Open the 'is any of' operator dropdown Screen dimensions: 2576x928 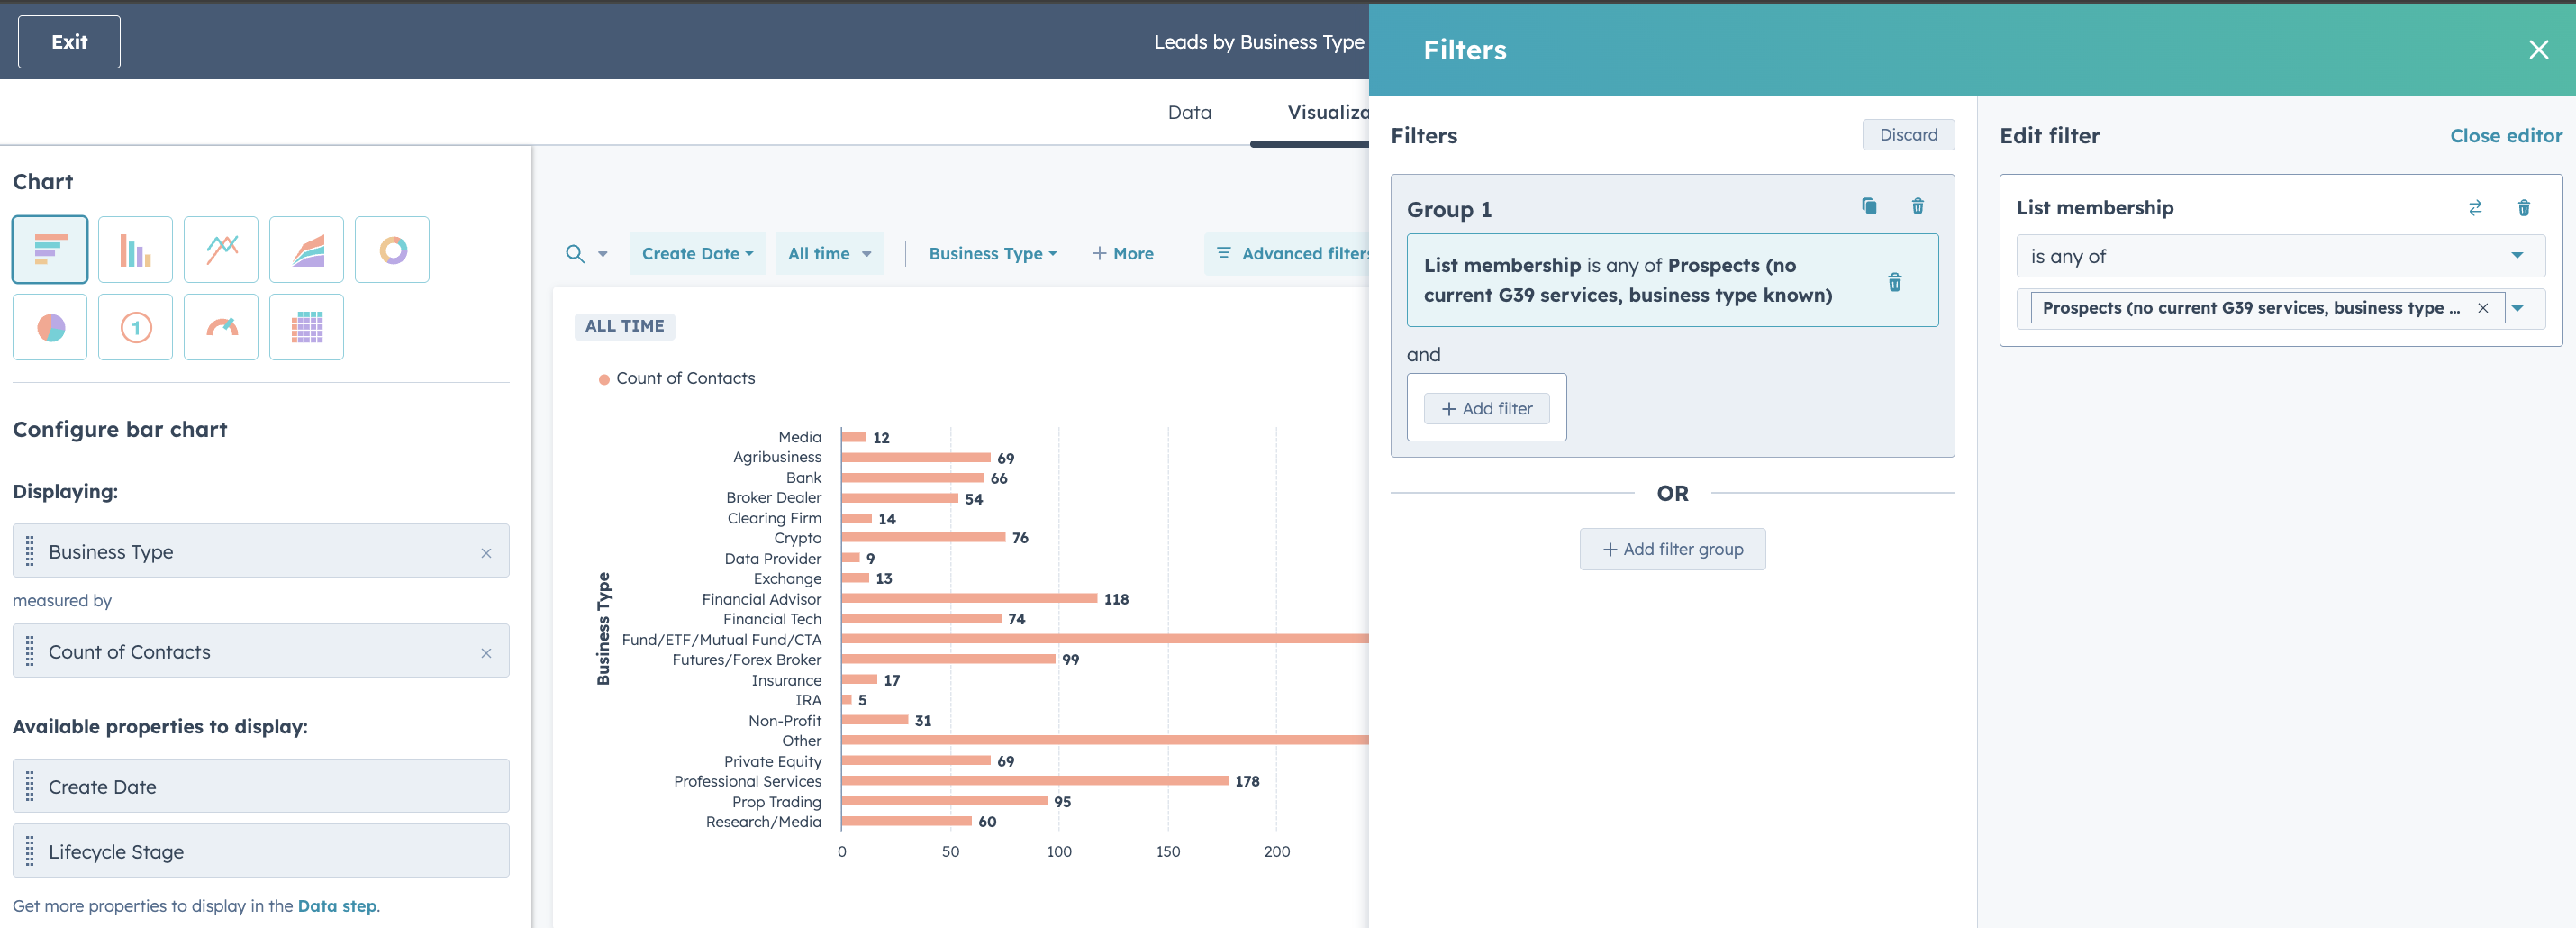pos(2280,256)
